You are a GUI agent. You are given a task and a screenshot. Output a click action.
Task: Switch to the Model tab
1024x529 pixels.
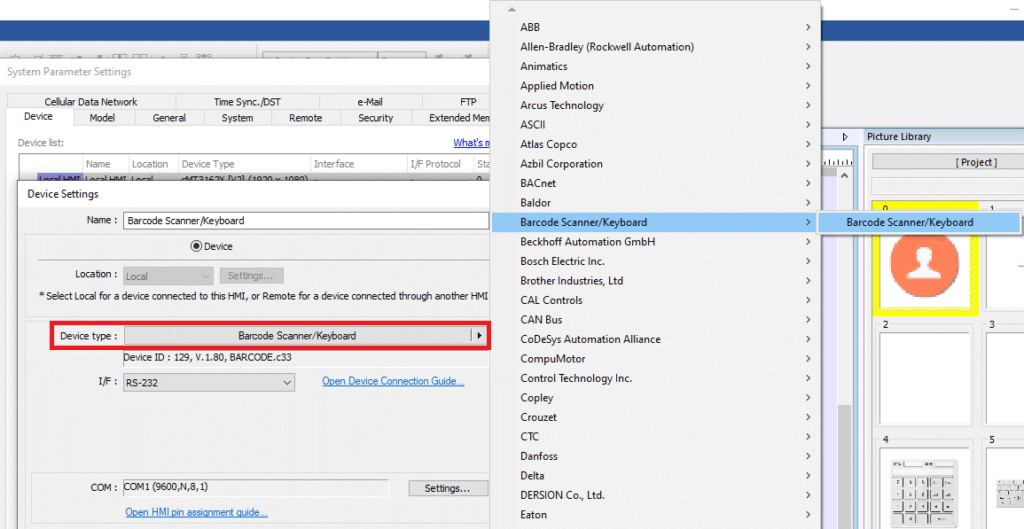coord(102,118)
